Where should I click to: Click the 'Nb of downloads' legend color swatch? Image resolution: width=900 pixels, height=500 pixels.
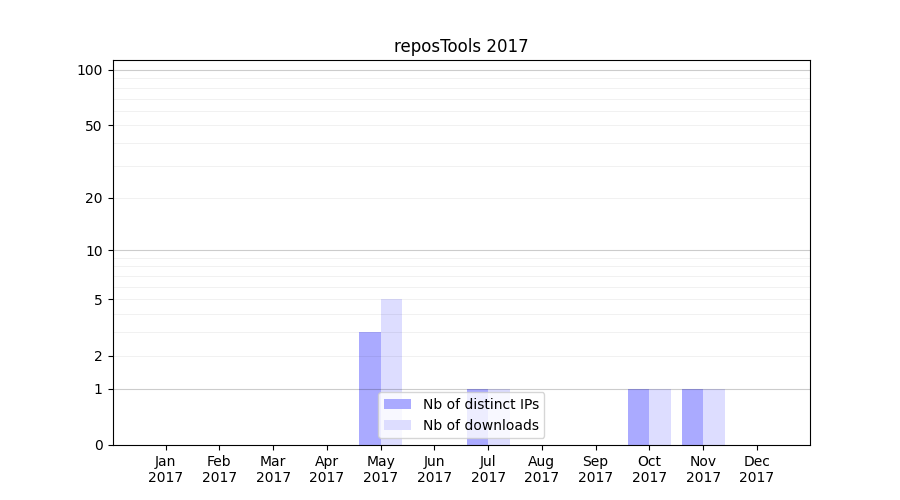pos(397,425)
